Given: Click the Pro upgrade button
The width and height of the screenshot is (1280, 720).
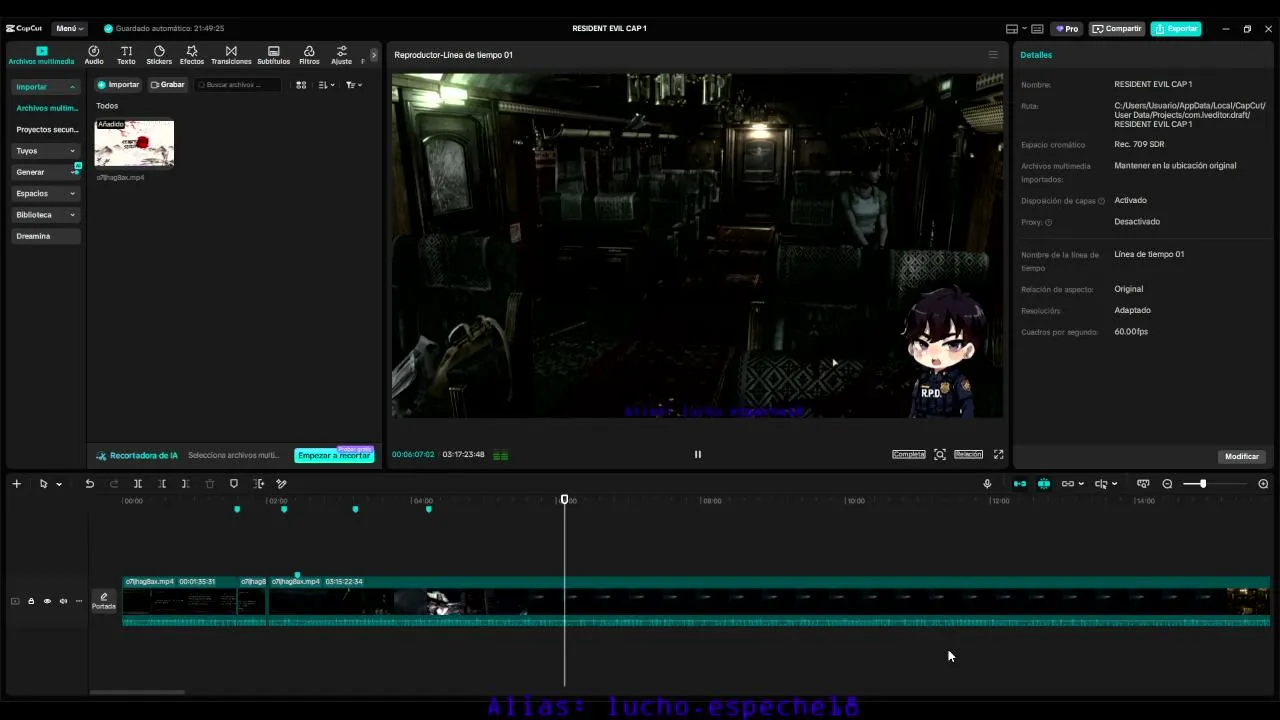Looking at the screenshot, I should pos(1067,28).
